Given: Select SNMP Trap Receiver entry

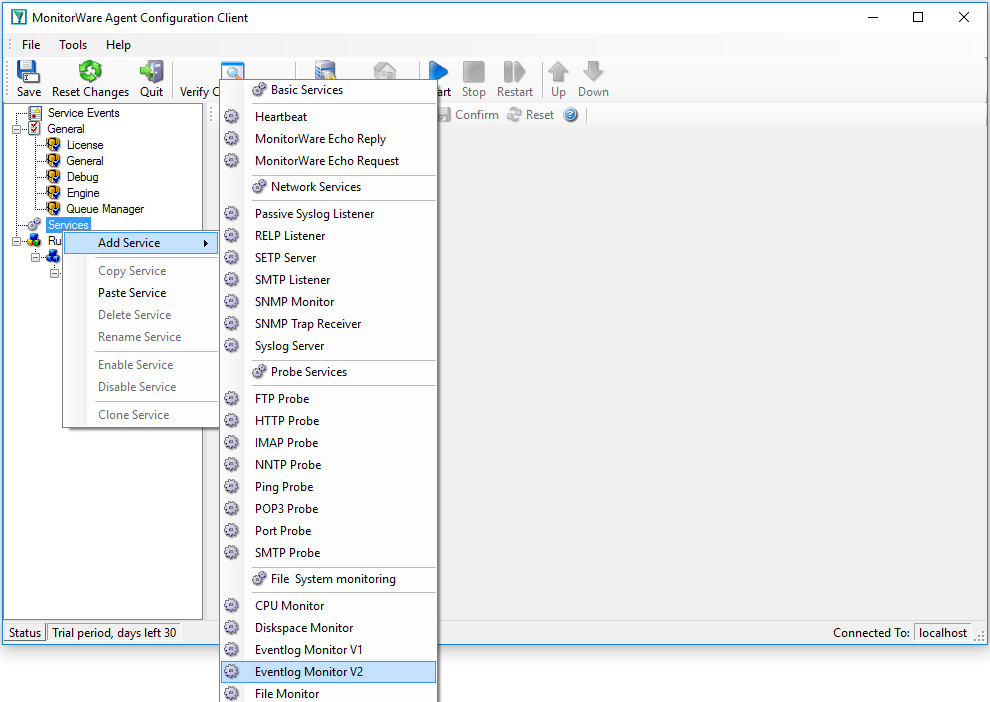Looking at the screenshot, I should 328,324.
